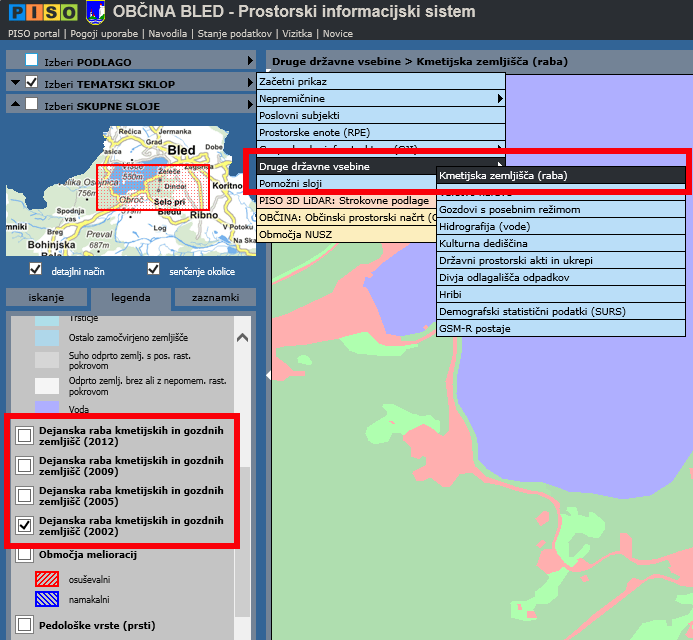Uncheck the 2002 Dejanska raba layer
The height and width of the screenshot is (640, 693).
click(x=25, y=524)
